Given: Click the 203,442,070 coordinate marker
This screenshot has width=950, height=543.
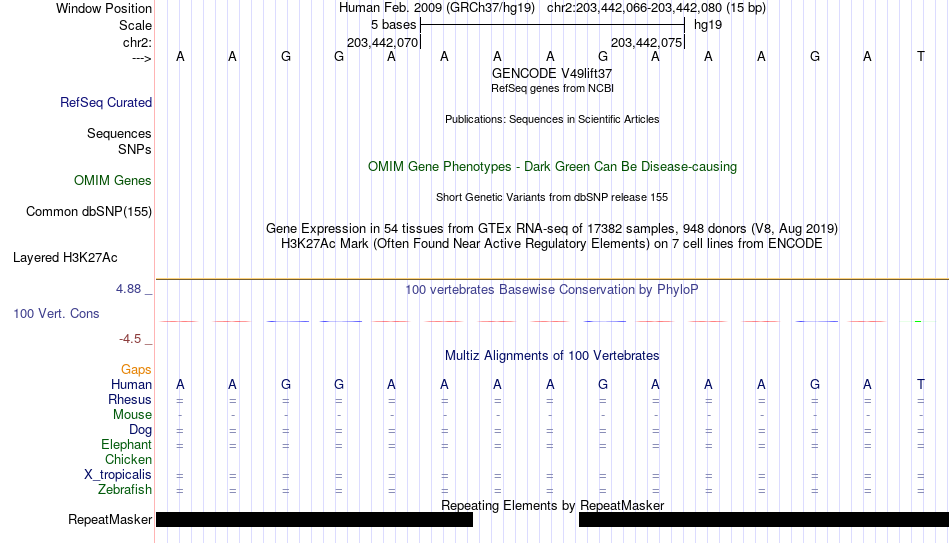Looking at the screenshot, I should (382, 42).
